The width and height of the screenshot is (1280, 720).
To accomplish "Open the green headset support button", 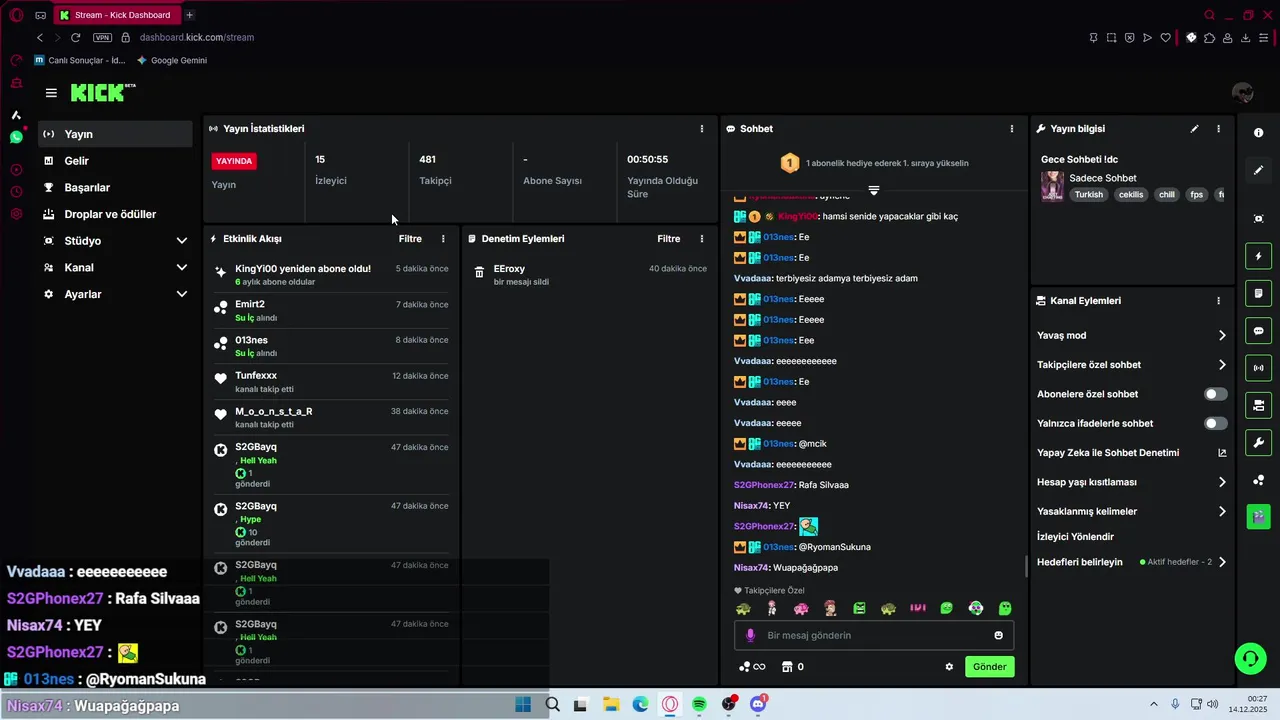I will click(x=1250, y=658).
